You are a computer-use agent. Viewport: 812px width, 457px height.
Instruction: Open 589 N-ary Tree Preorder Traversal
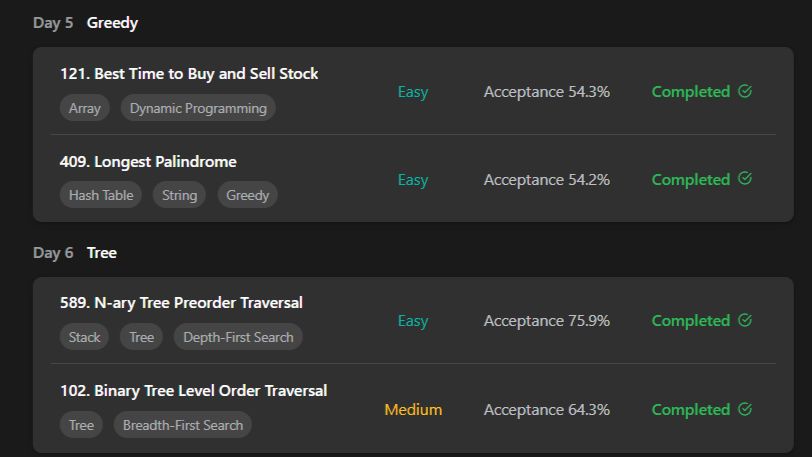(181, 303)
